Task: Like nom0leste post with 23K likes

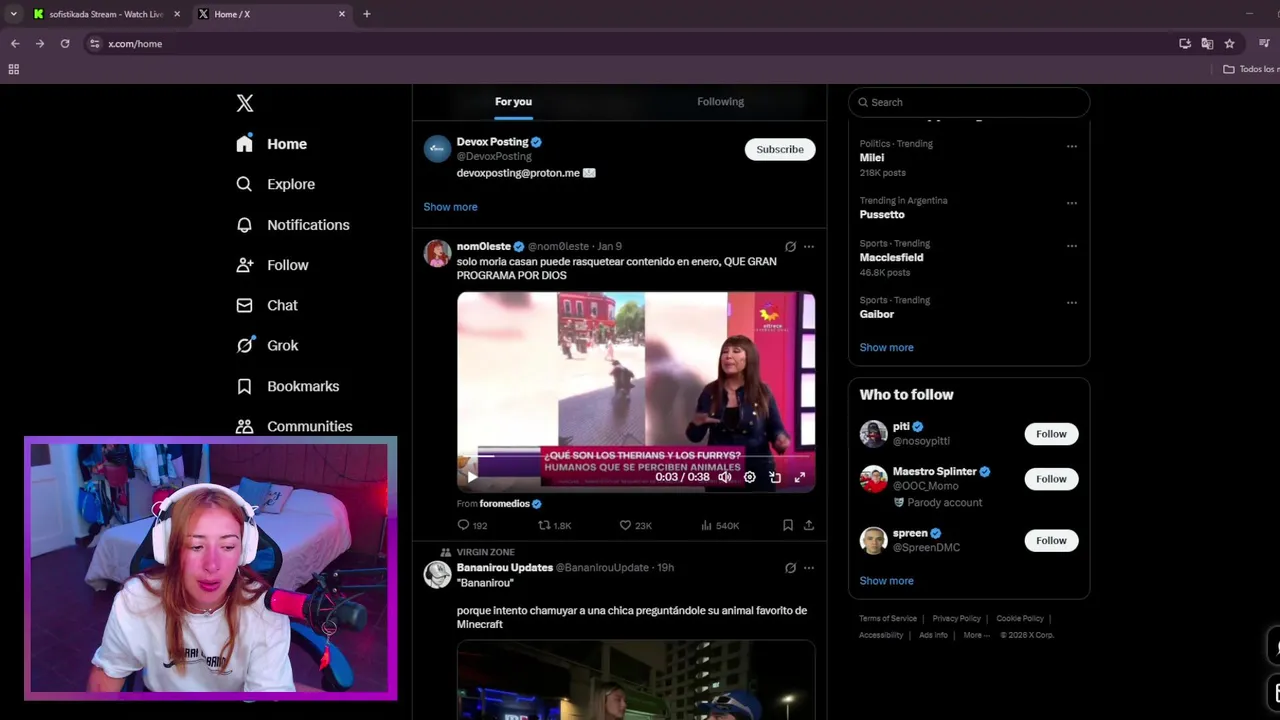Action: (x=635, y=525)
